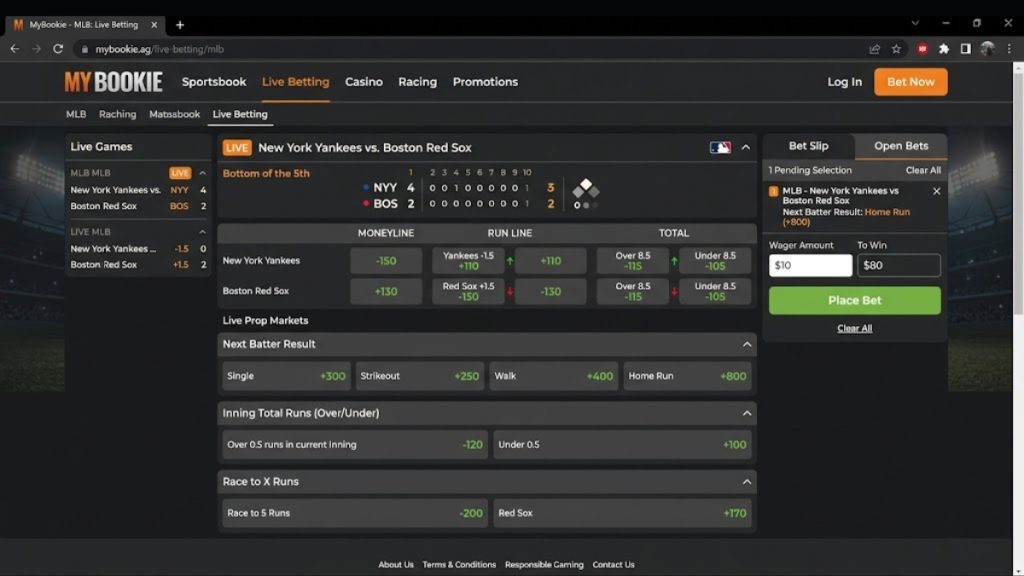
Task: Select the Live Betting sub-navigation tab
Action: coord(240,114)
